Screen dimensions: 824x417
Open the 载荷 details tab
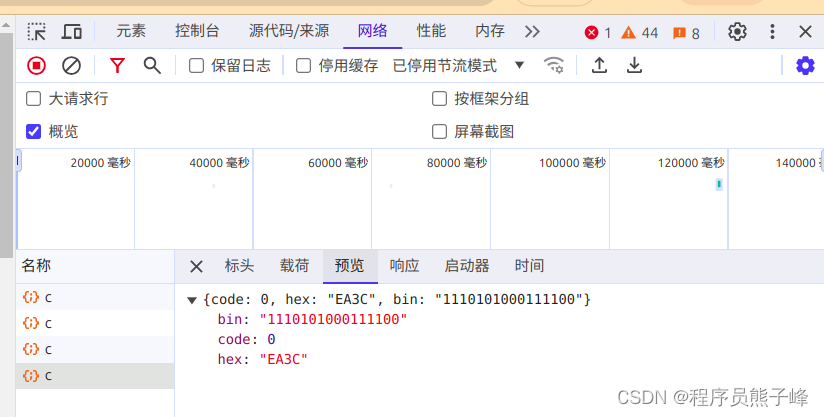[x=294, y=265]
